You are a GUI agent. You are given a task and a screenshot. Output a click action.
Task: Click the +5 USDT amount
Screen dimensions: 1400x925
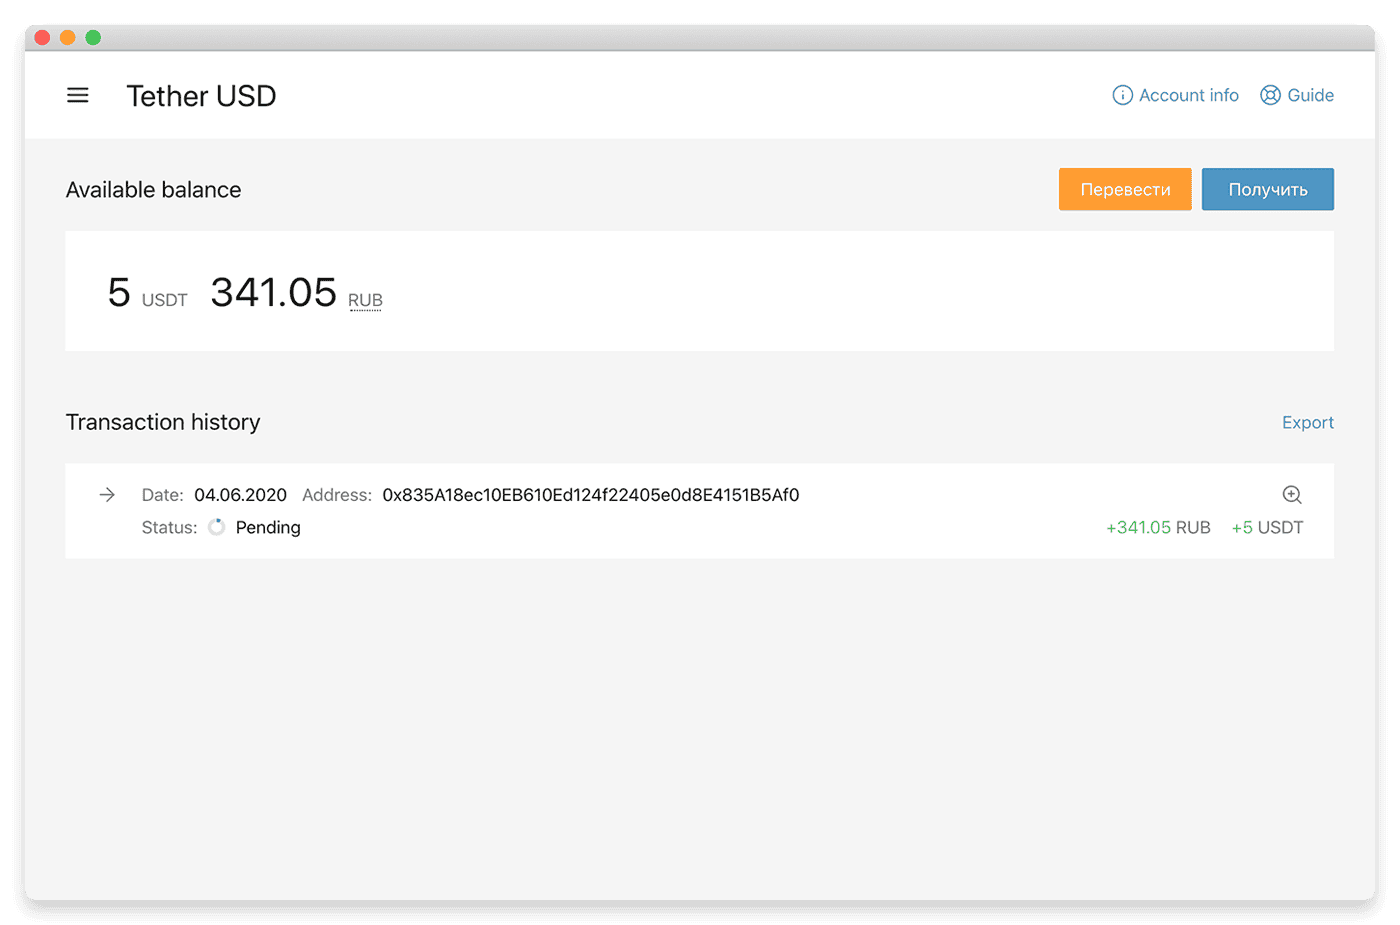1267,527
